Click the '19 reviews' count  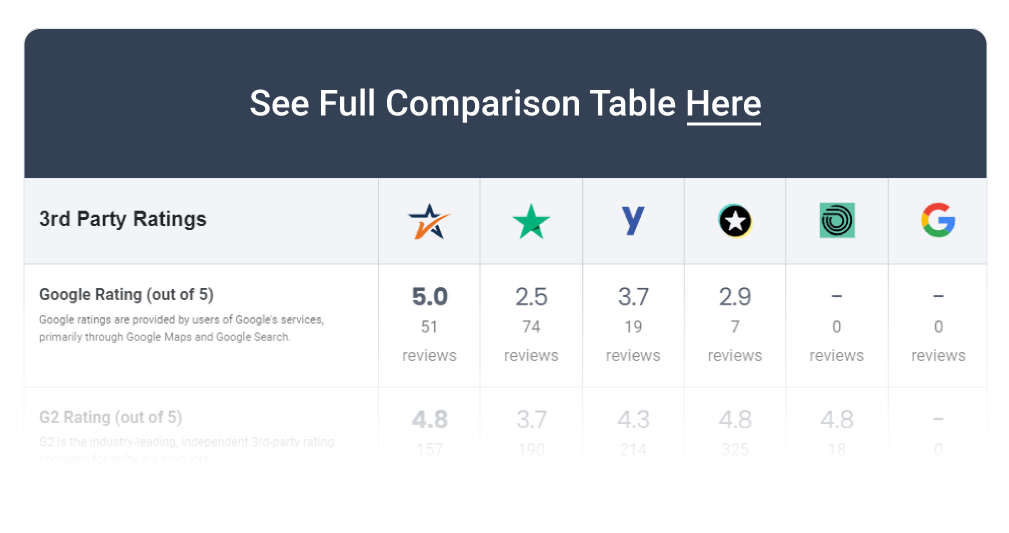(633, 341)
